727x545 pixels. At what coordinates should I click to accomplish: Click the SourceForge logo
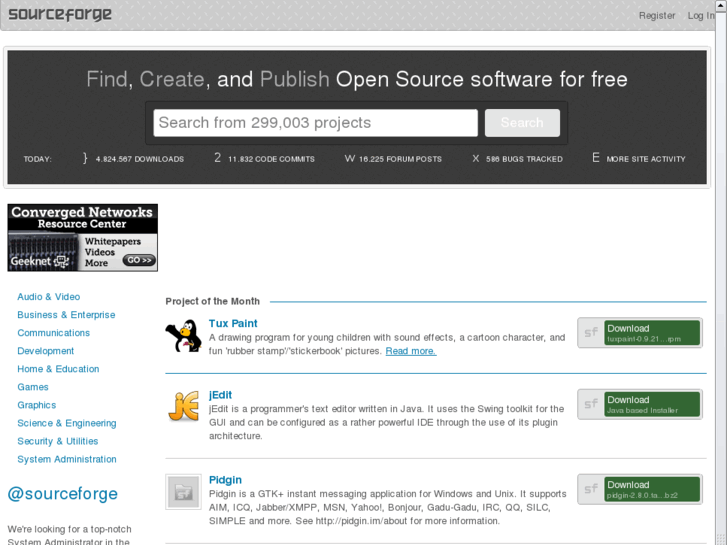(x=60, y=14)
